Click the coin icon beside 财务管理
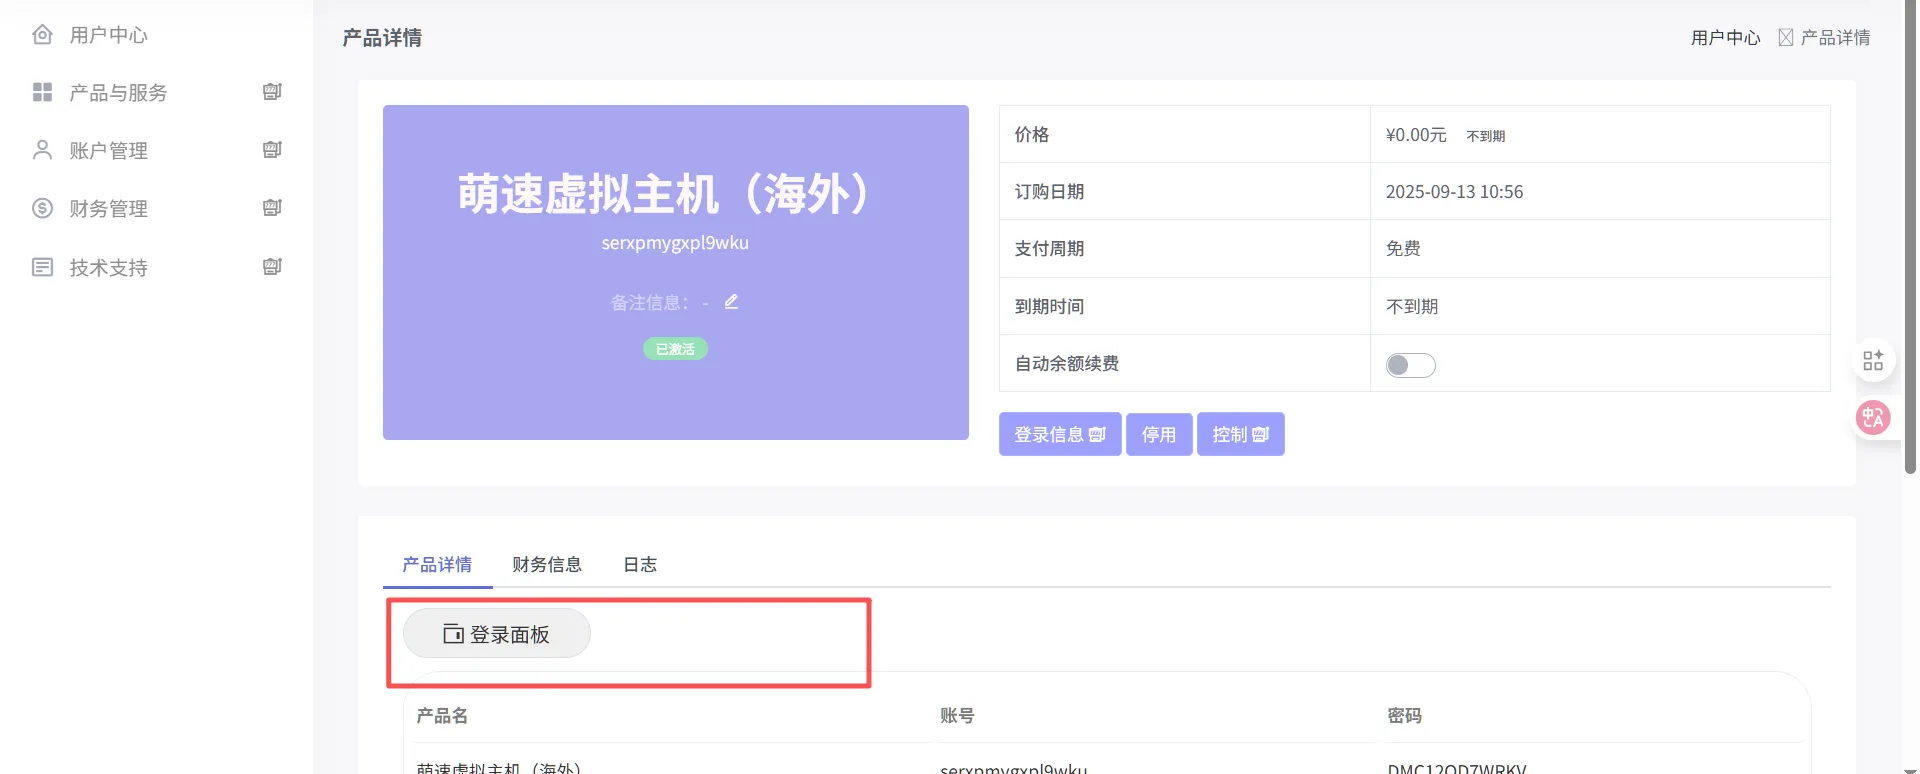The image size is (1920, 774). 42,208
